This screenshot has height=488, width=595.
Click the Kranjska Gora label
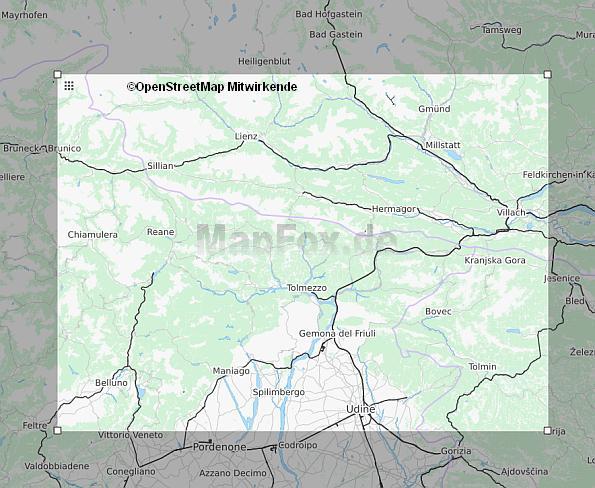pos(495,260)
